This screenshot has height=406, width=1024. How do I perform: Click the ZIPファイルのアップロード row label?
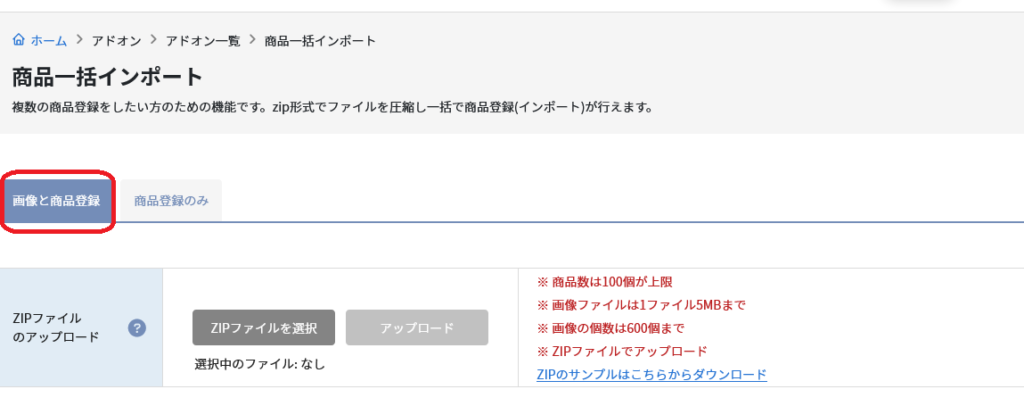(57, 327)
